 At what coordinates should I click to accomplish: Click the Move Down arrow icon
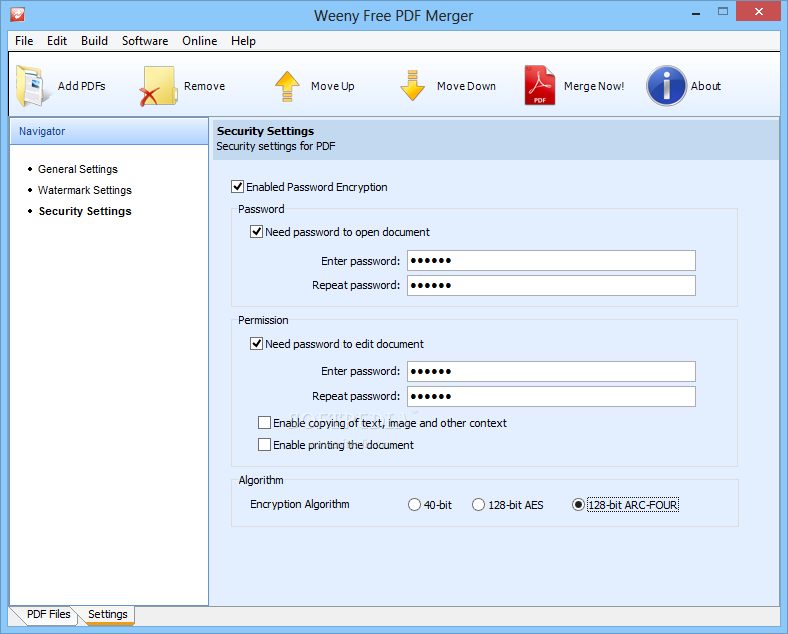(x=413, y=86)
